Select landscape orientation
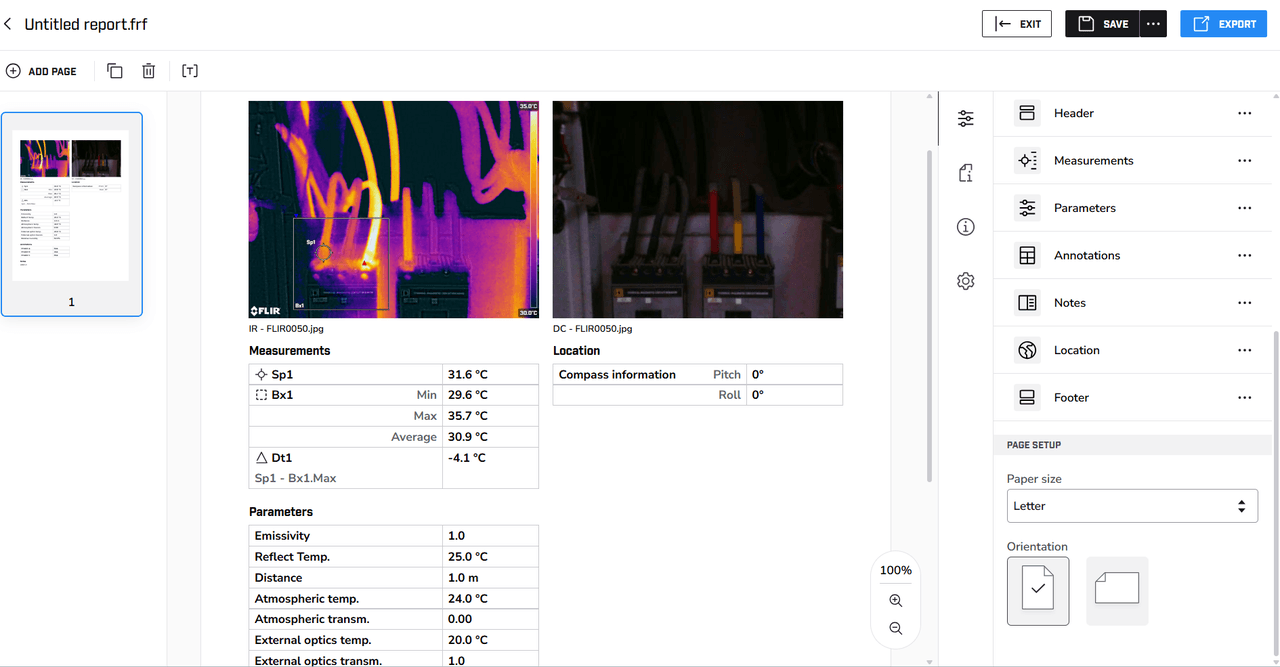 pyautogui.click(x=1117, y=591)
